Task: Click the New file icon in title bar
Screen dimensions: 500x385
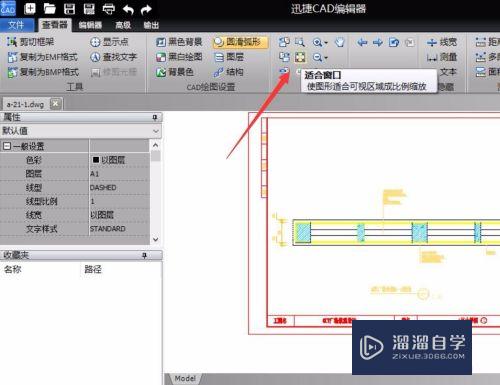Action: [30, 9]
